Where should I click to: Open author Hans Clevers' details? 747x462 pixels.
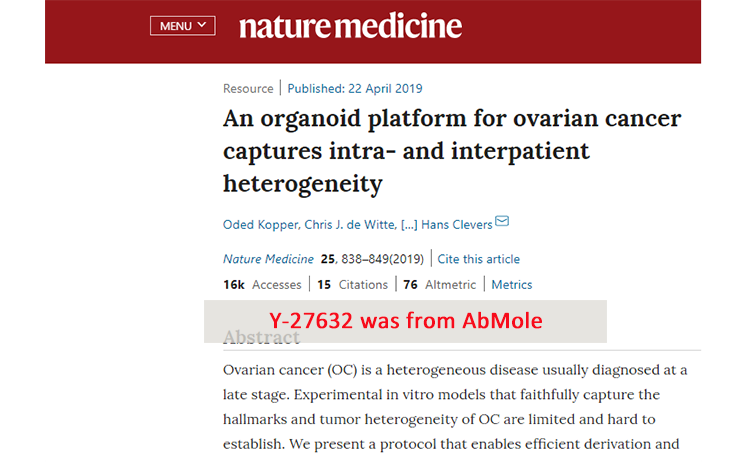(x=456, y=225)
